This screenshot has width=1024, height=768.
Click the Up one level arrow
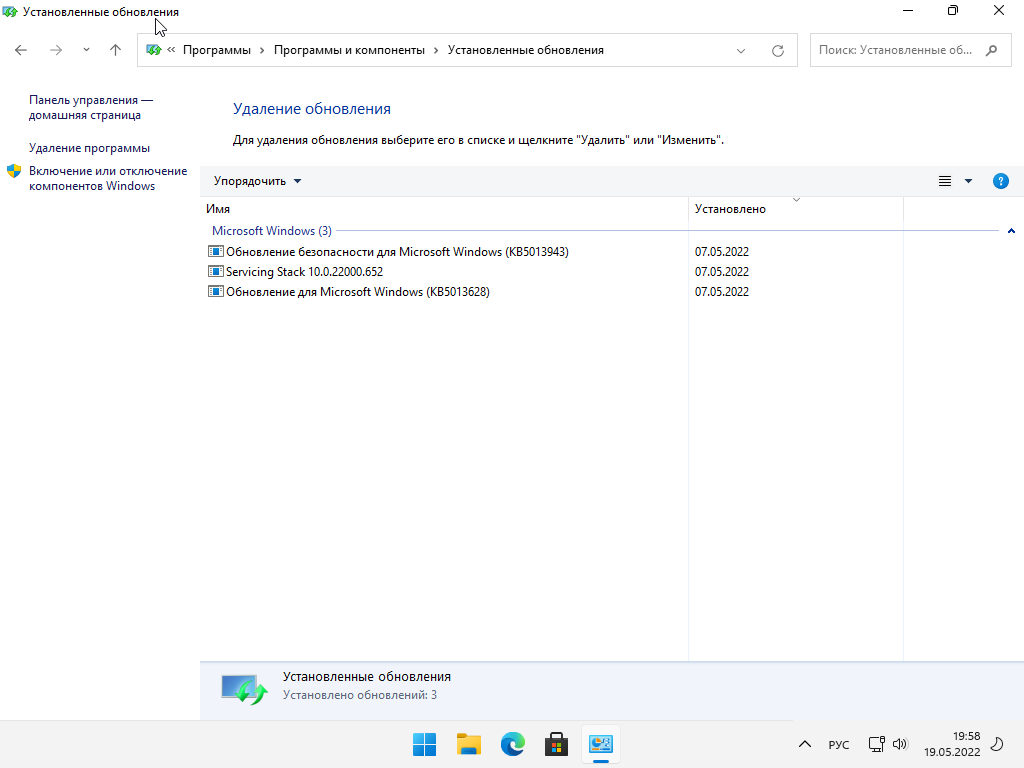pos(115,50)
